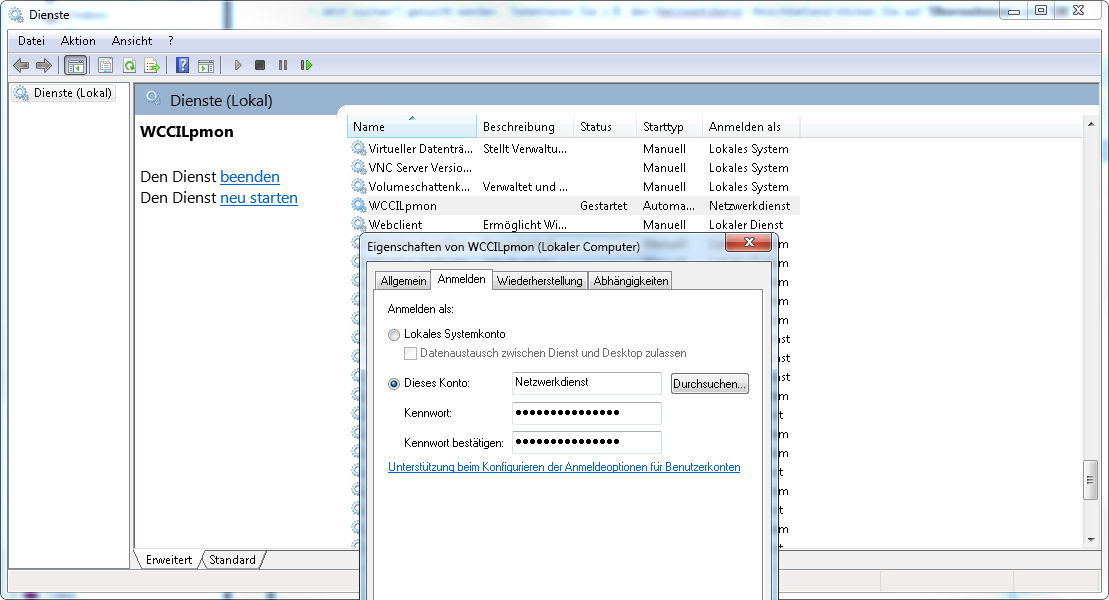This screenshot has height=600, width=1109.
Task: Switch to the Wiederherstellung tab
Action: [x=539, y=281]
